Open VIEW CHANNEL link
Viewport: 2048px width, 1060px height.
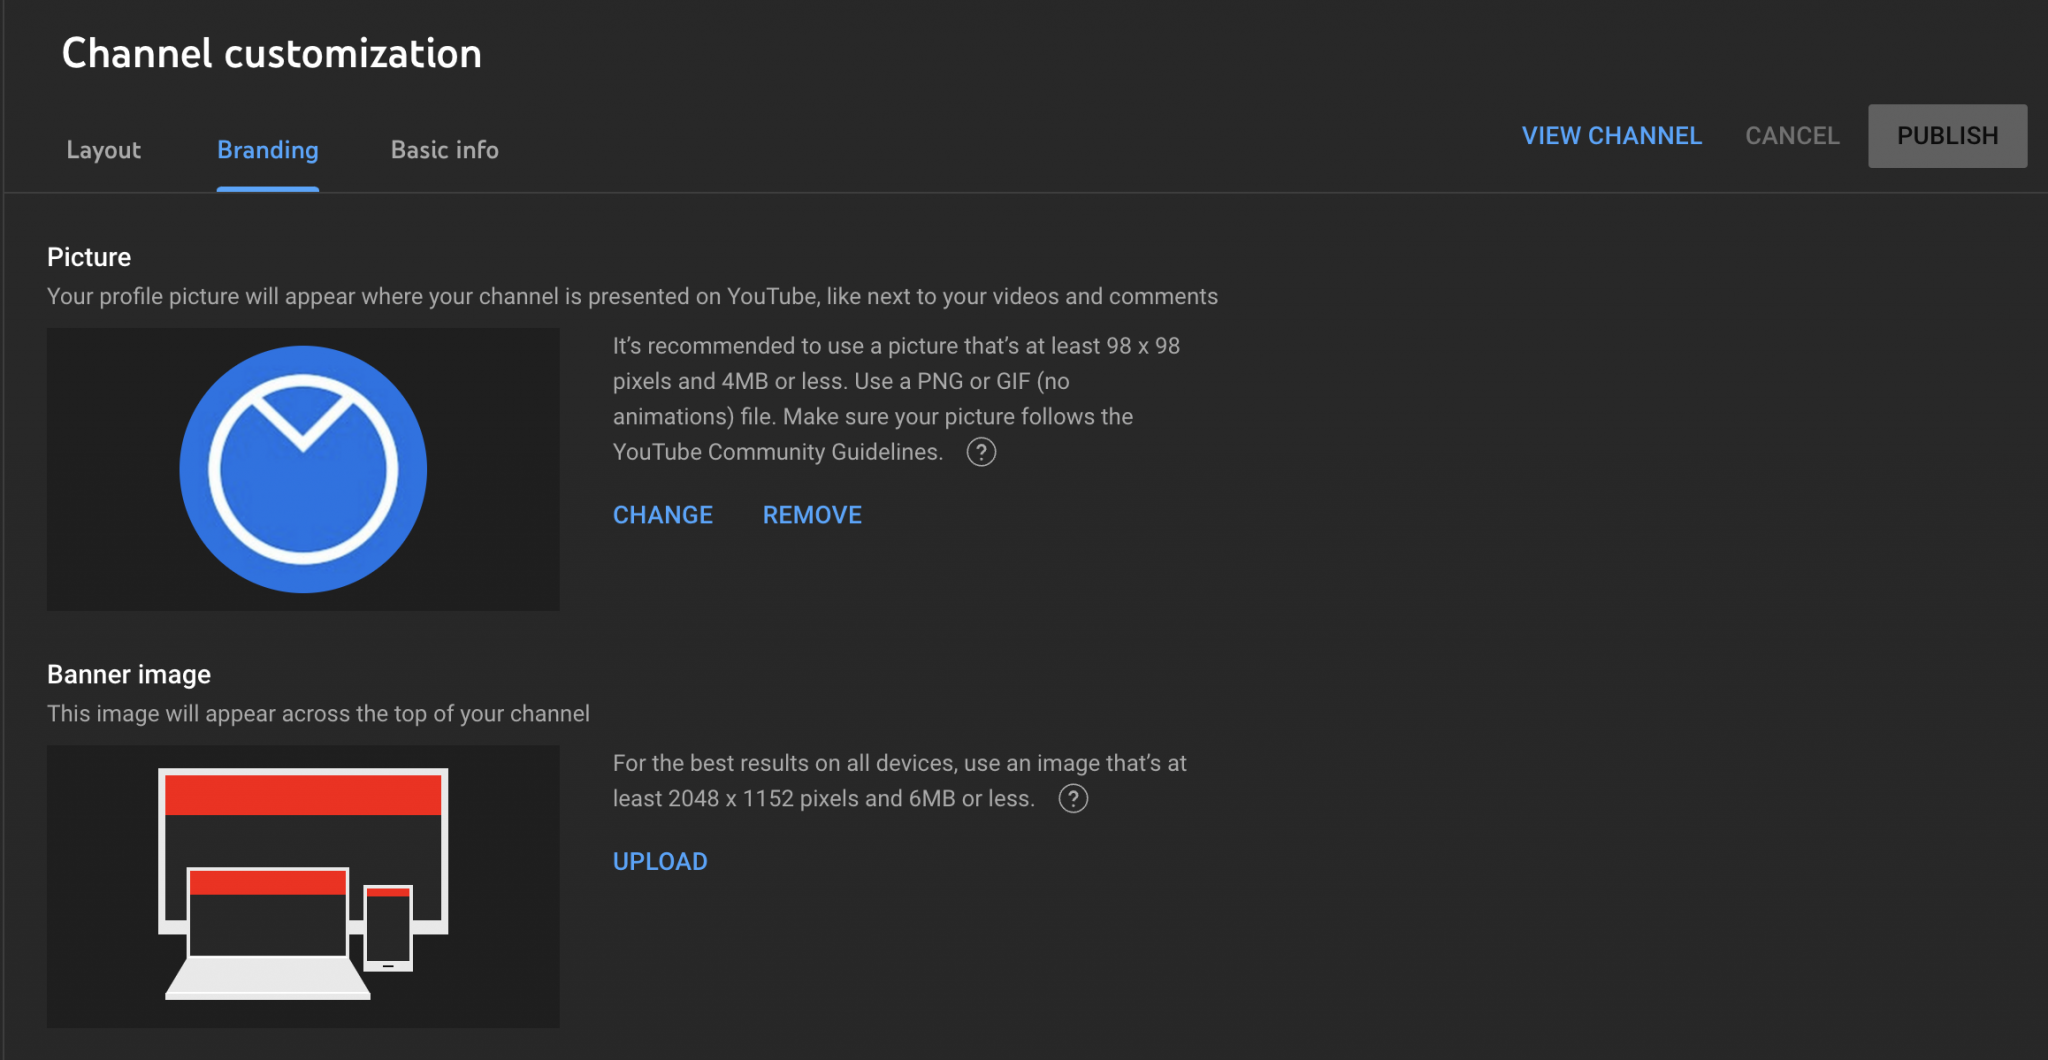click(1611, 136)
